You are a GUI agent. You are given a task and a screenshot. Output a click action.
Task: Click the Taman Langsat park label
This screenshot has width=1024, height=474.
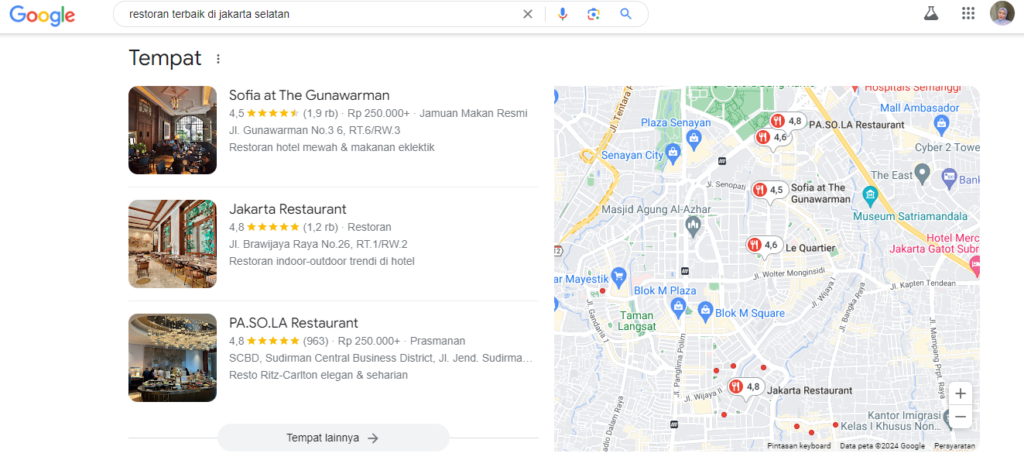[x=639, y=321]
